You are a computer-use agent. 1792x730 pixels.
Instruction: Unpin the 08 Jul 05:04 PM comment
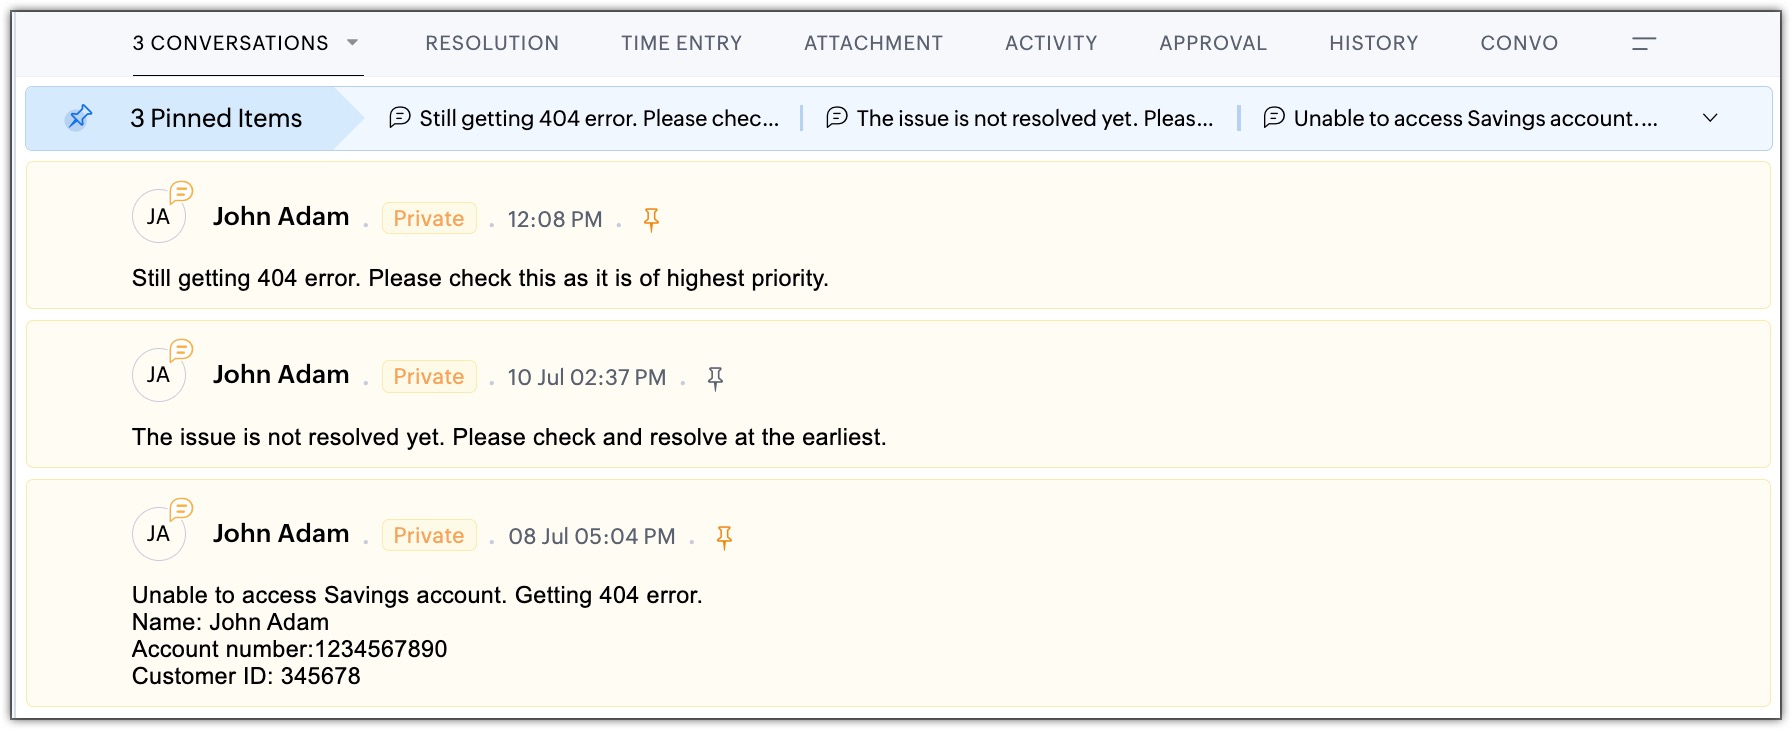[x=725, y=537]
